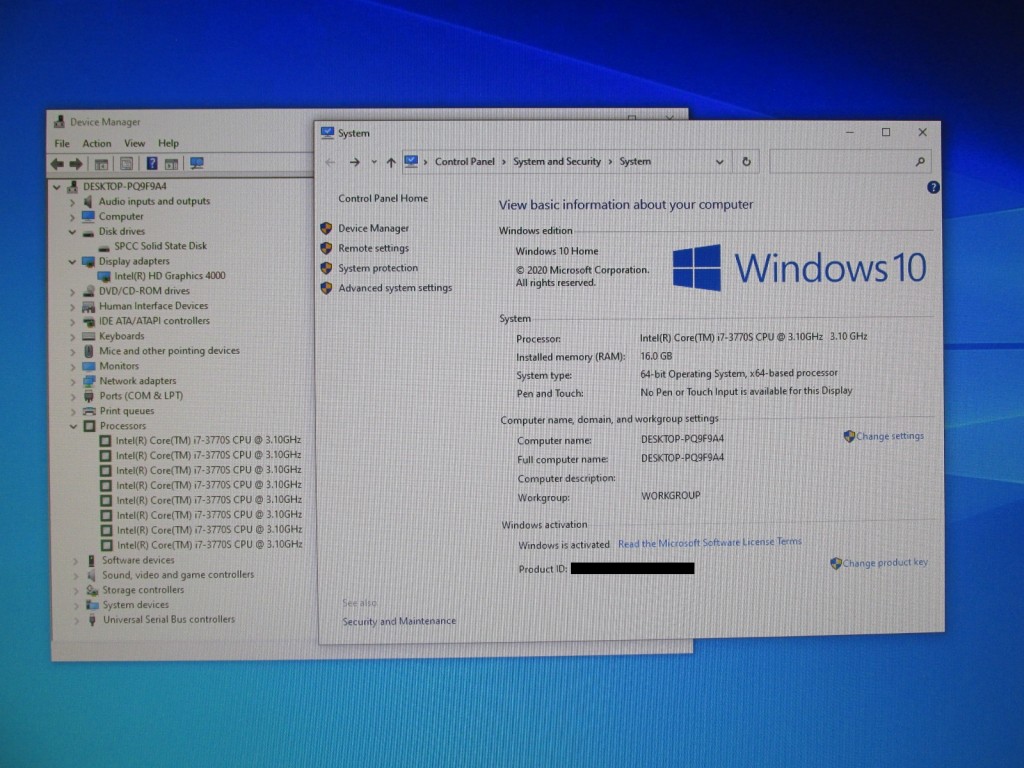Click the icon beside Network adapters

click(89, 381)
